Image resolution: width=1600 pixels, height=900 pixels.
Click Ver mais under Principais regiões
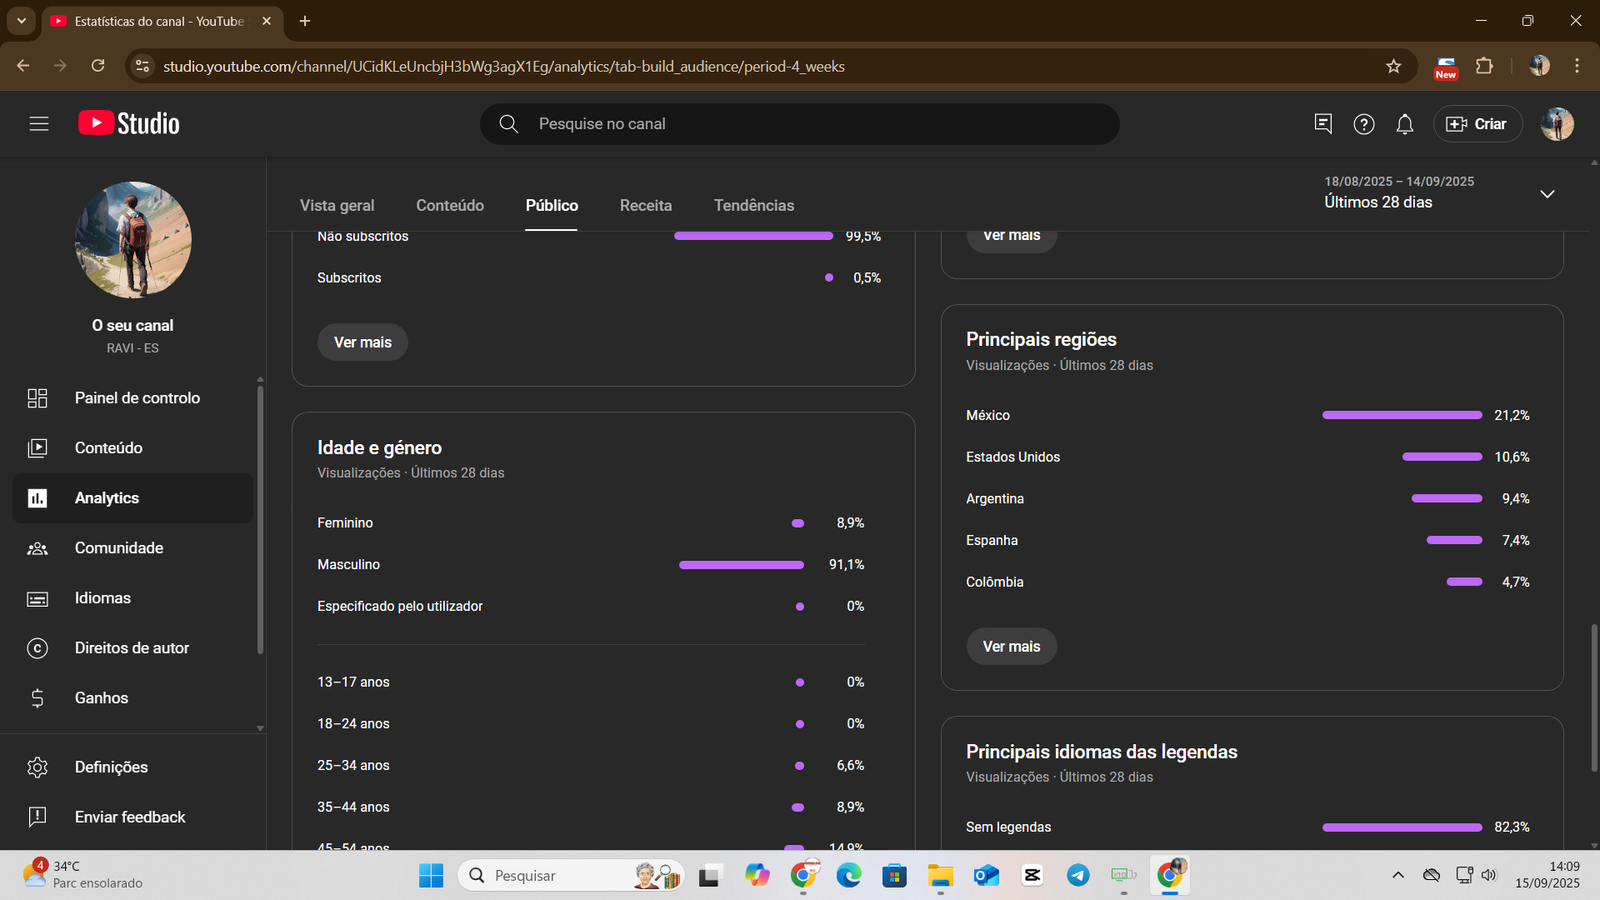tap(1011, 646)
